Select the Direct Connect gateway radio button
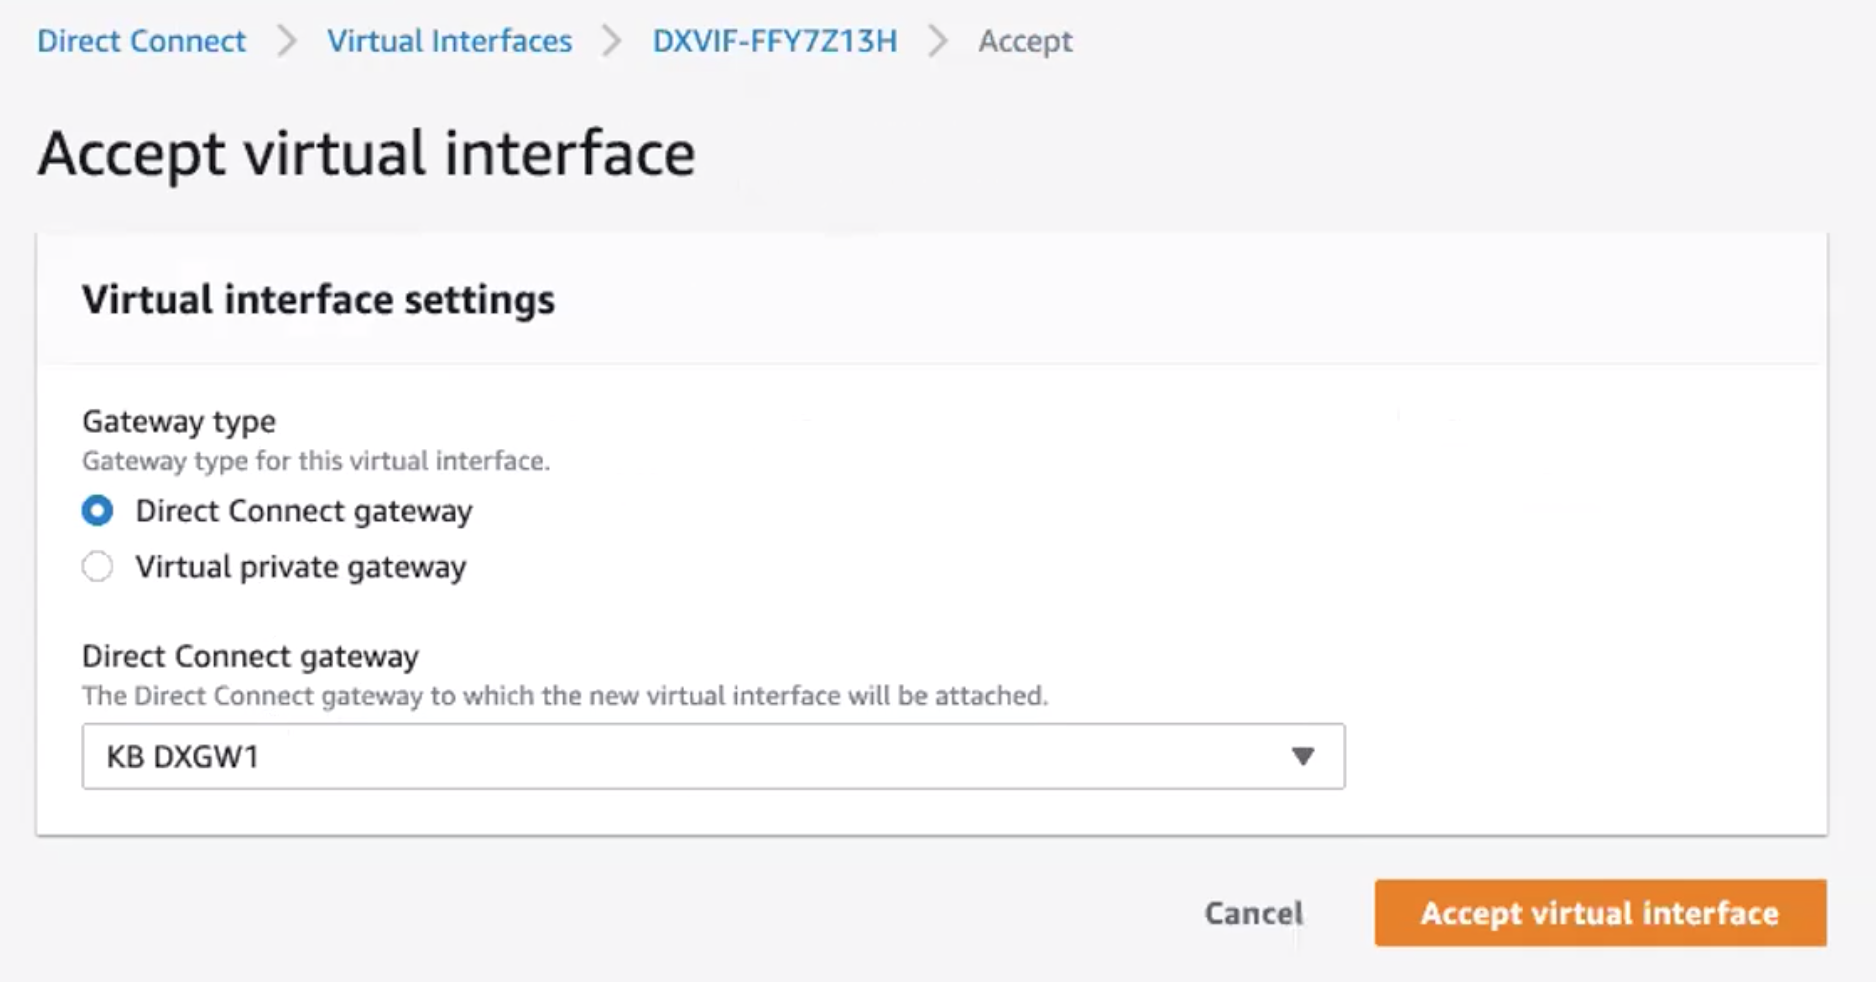The image size is (1876, 982). coord(97,511)
